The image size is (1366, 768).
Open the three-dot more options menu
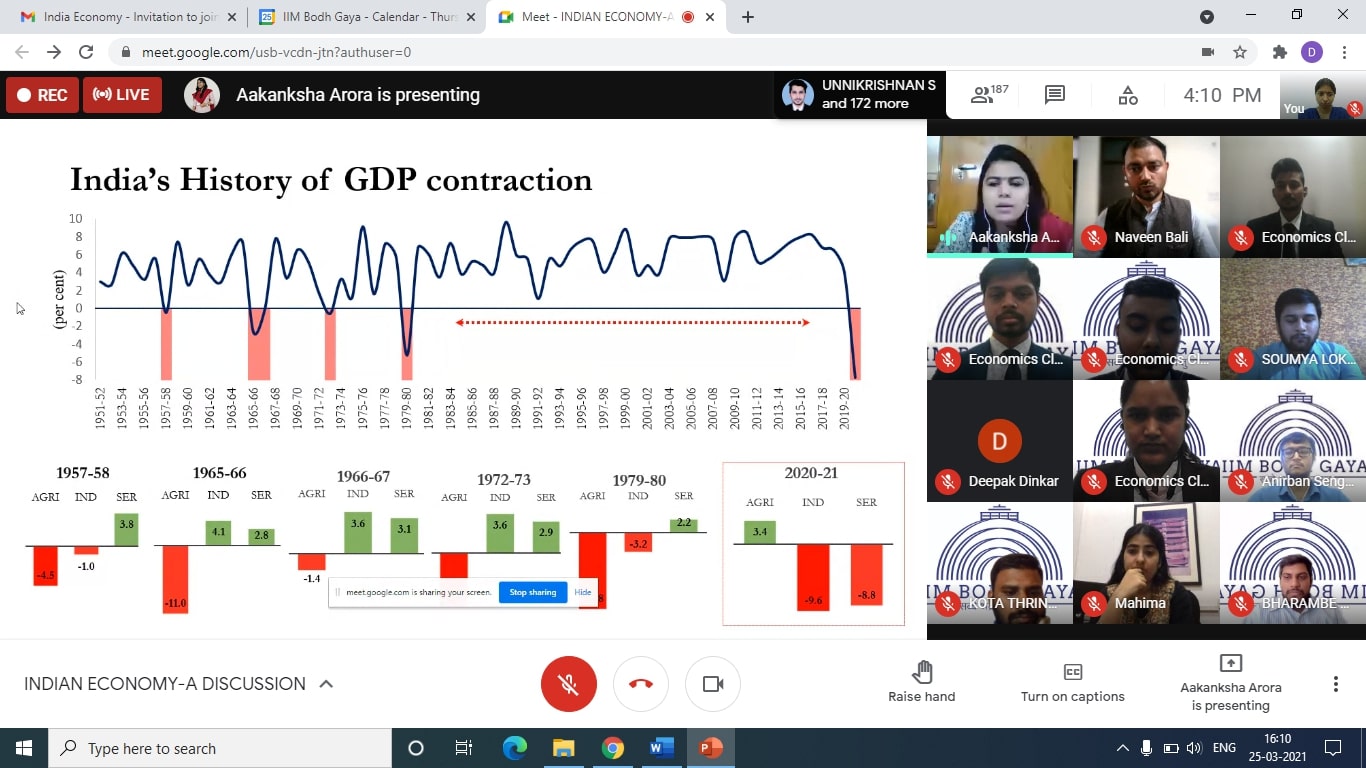(1335, 684)
